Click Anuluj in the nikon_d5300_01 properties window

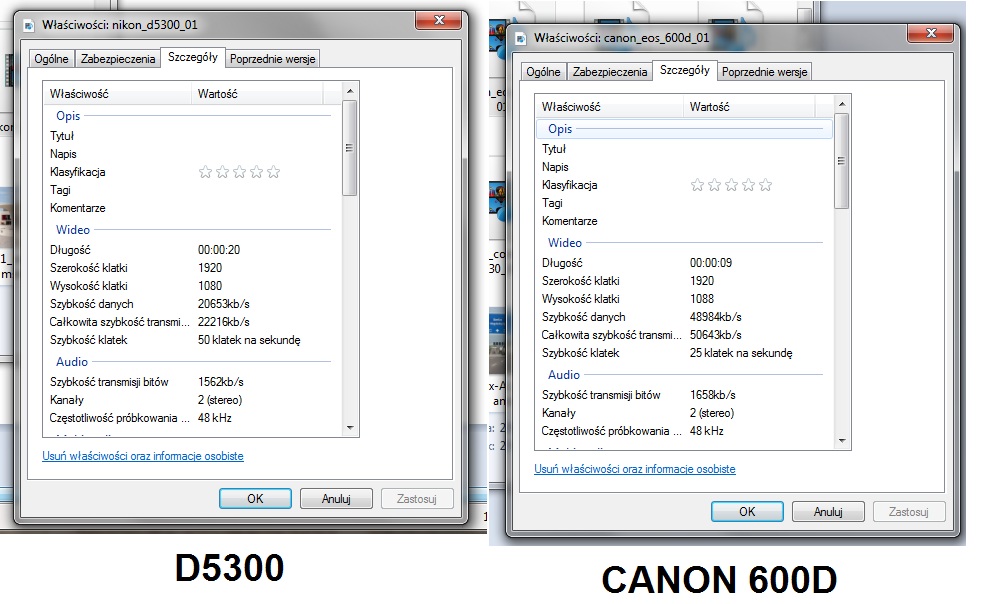click(336, 498)
